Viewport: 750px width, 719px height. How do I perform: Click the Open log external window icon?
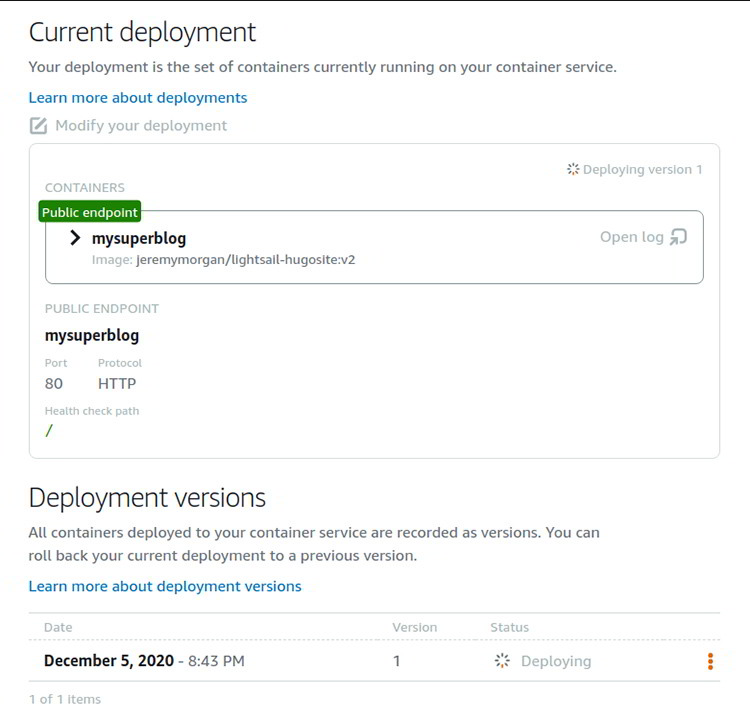pyautogui.click(x=679, y=237)
